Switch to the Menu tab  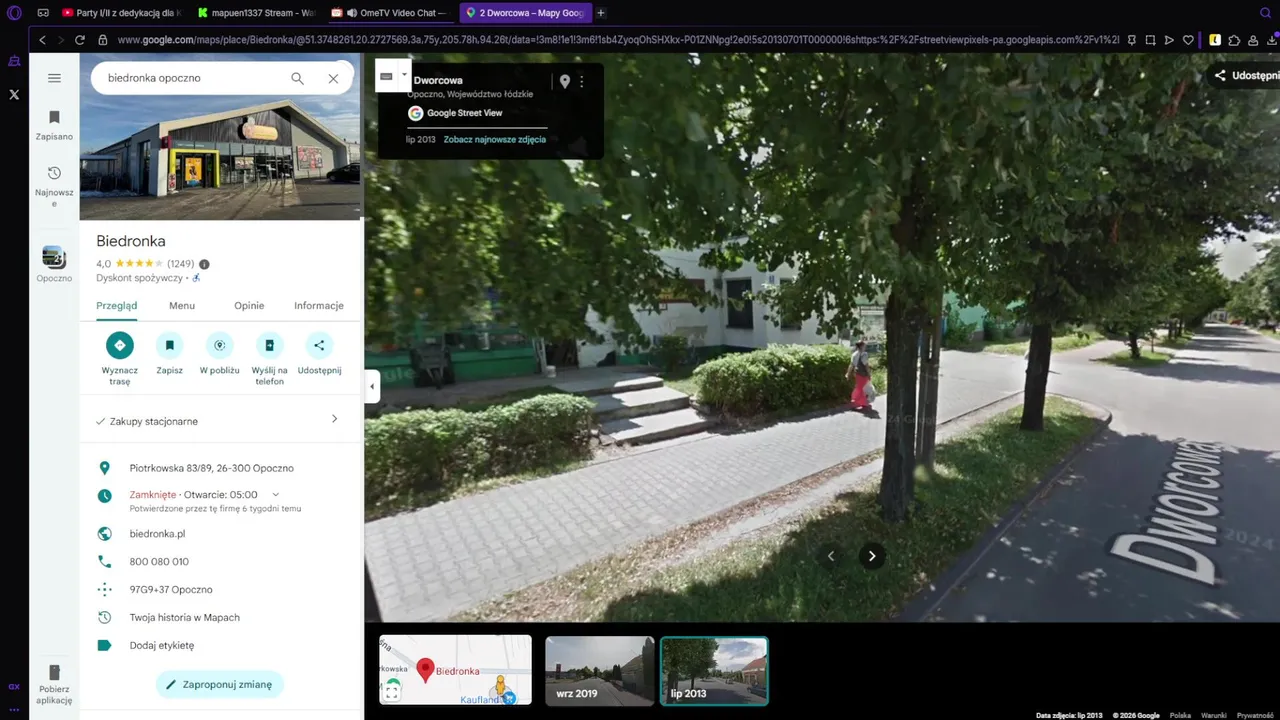[182, 306]
